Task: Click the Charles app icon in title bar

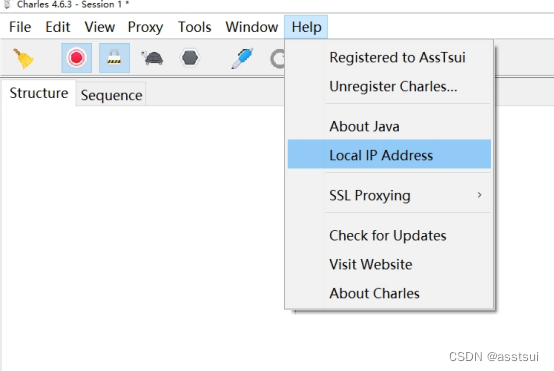Action: (7, 4)
